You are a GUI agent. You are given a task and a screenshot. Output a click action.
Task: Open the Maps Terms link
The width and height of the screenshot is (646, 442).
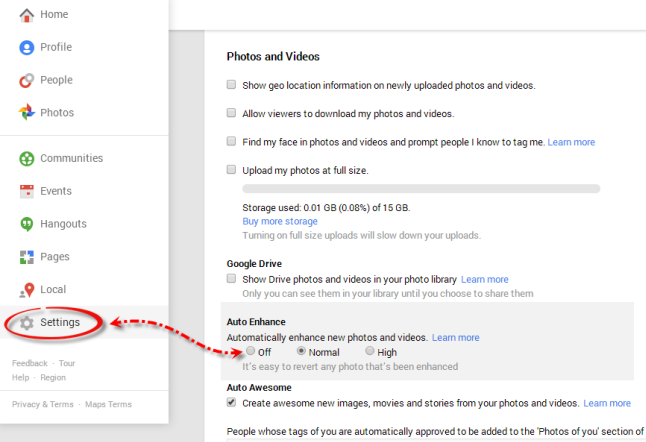click(x=108, y=405)
